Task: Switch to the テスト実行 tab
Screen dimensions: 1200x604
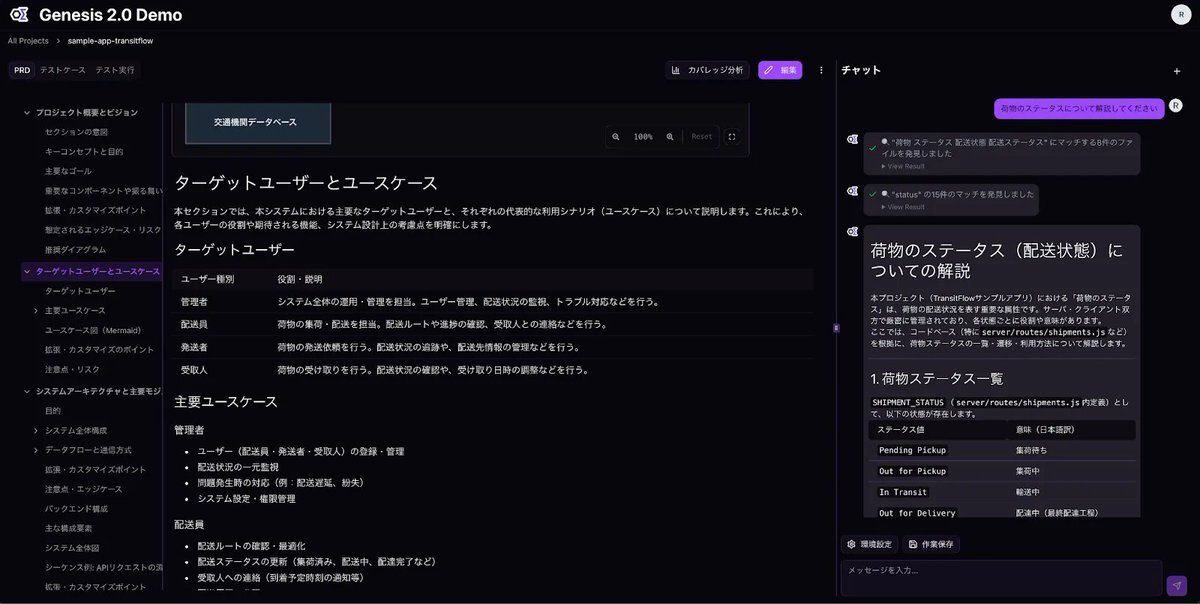Action: coord(114,70)
